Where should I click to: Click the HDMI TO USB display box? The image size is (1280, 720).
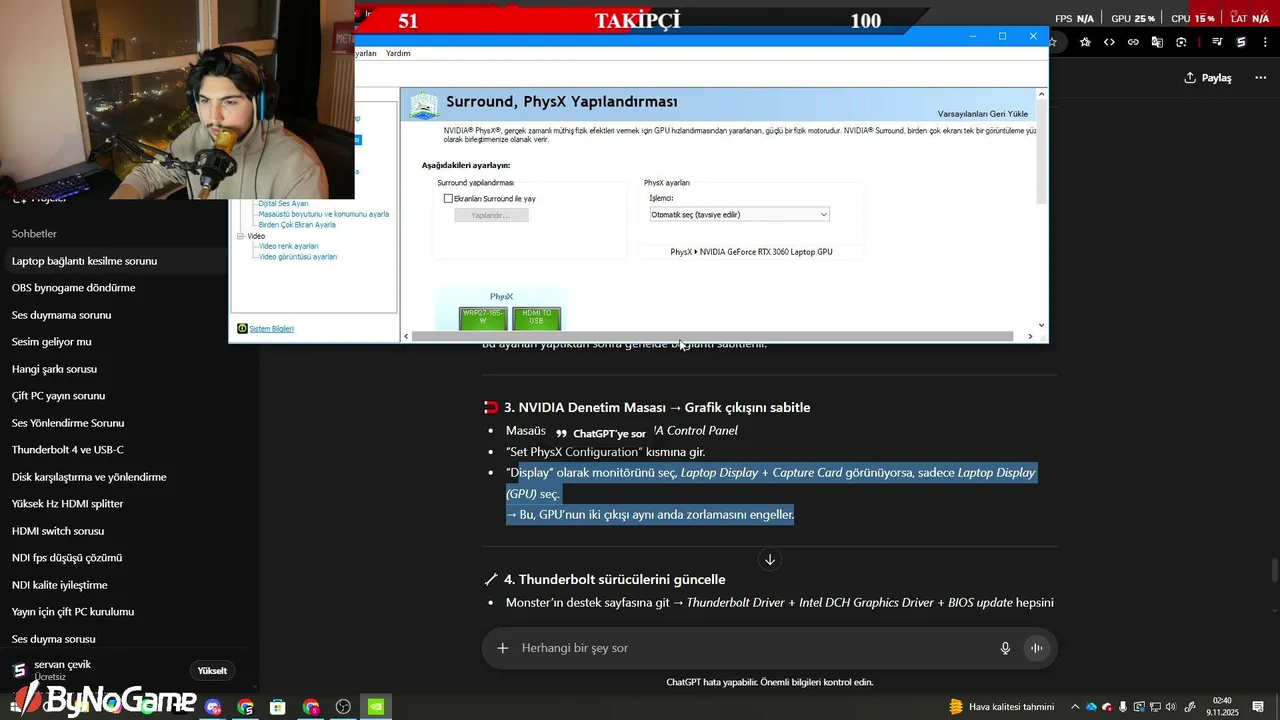pyautogui.click(x=536, y=318)
